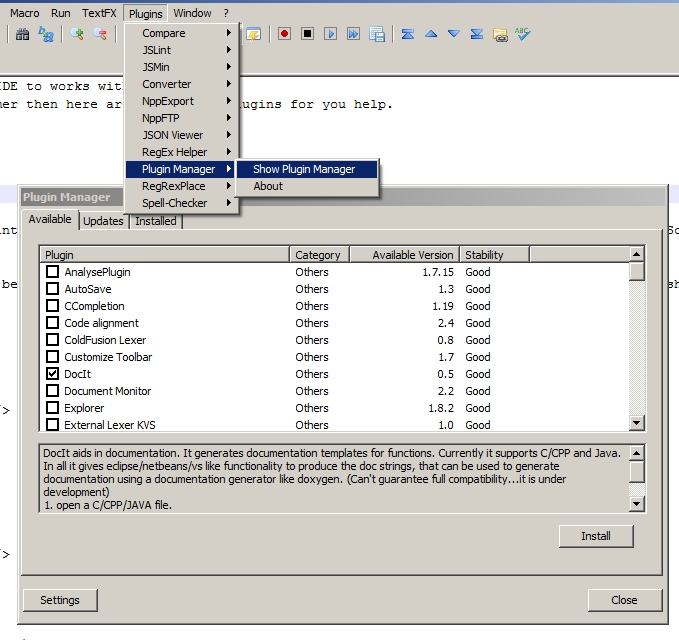Click the plugin list scrollbar thumb

(636, 272)
